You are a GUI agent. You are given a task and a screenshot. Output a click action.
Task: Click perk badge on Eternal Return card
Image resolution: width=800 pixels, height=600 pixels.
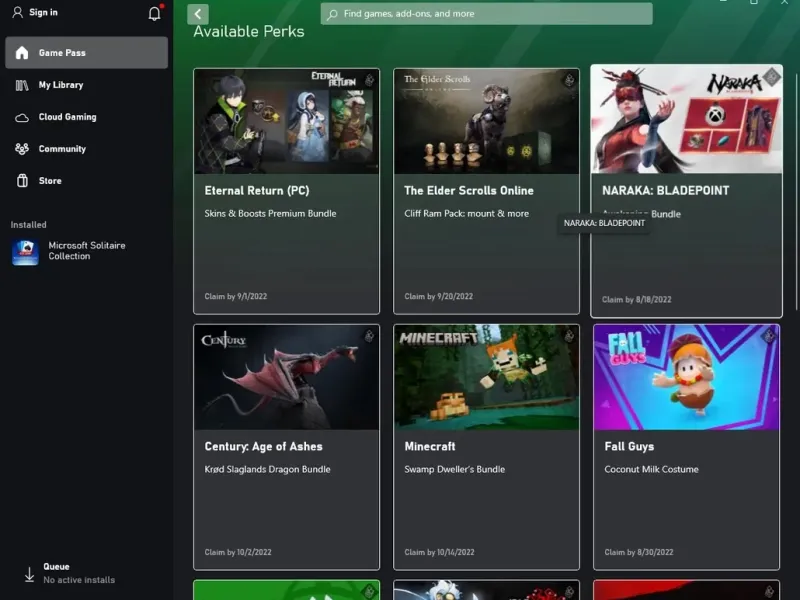pos(369,80)
